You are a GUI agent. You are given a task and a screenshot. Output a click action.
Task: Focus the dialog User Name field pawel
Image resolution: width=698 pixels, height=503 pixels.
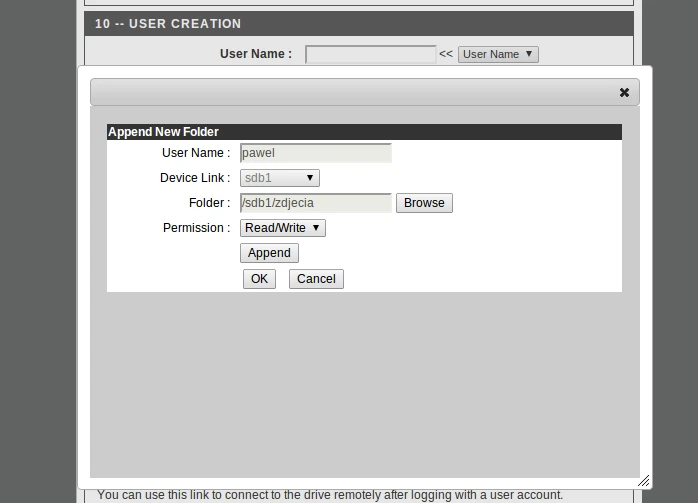click(x=316, y=153)
